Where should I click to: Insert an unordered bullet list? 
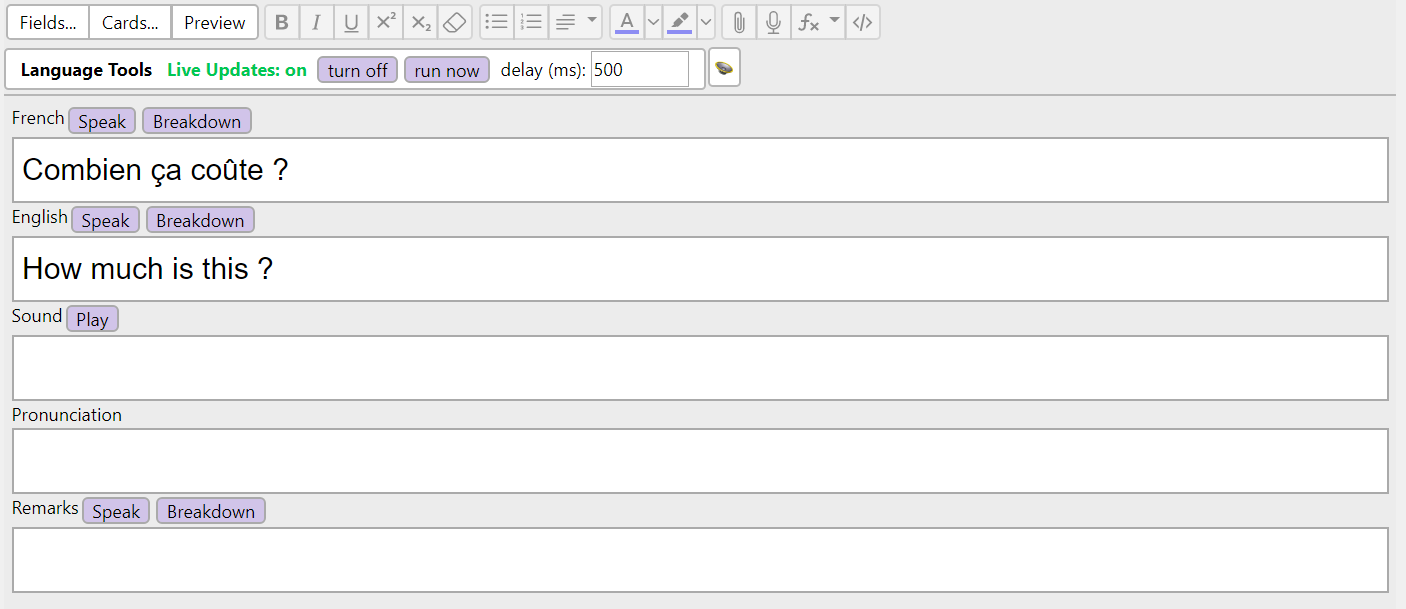click(x=496, y=21)
